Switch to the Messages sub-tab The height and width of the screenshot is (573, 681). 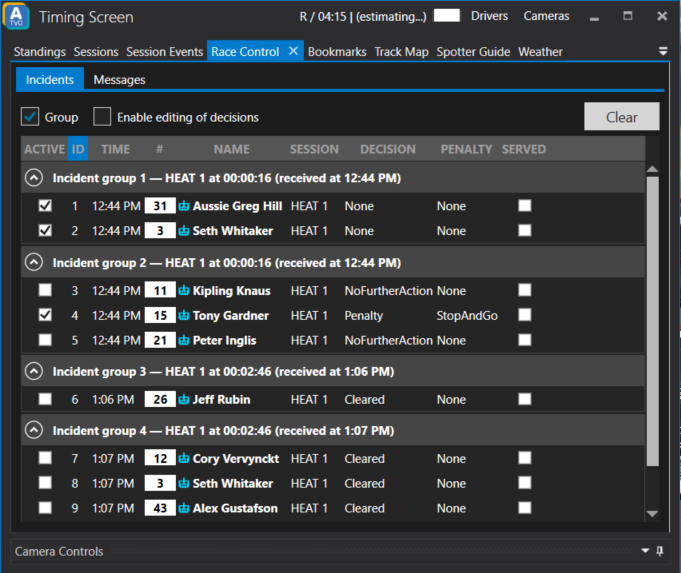[x=119, y=80]
